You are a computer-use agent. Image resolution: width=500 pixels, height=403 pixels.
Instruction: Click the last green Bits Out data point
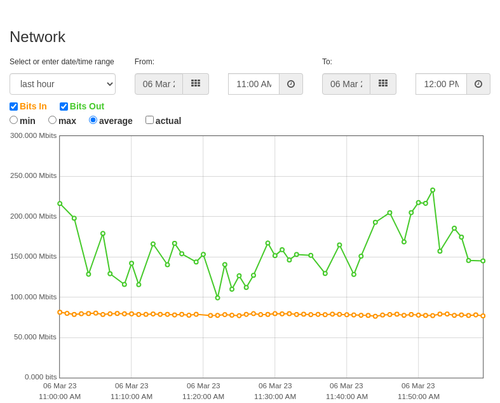[x=483, y=261]
